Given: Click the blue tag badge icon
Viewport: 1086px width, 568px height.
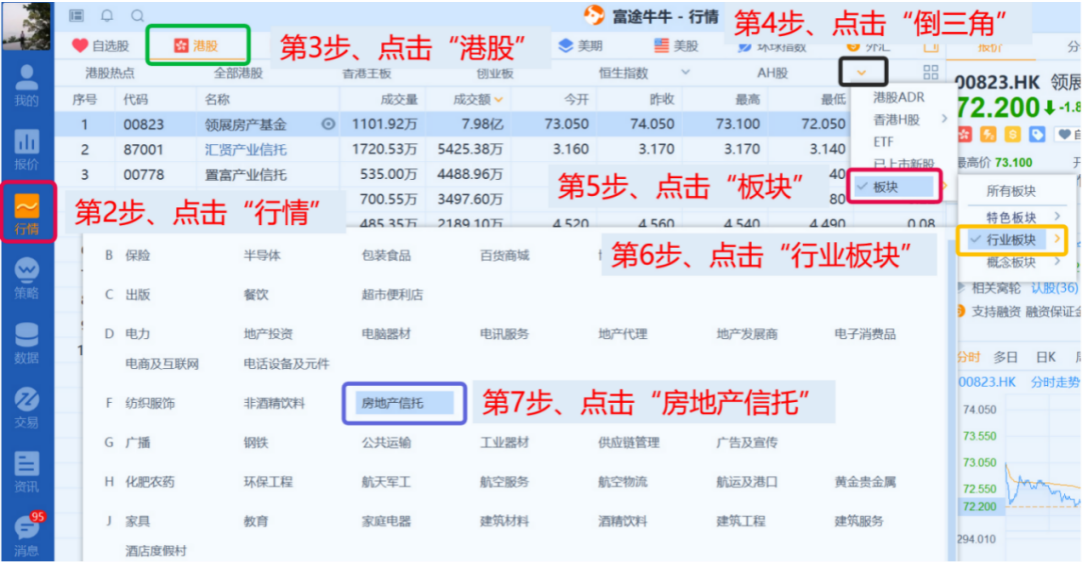Looking at the screenshot, I should (x=1037, y=134).
